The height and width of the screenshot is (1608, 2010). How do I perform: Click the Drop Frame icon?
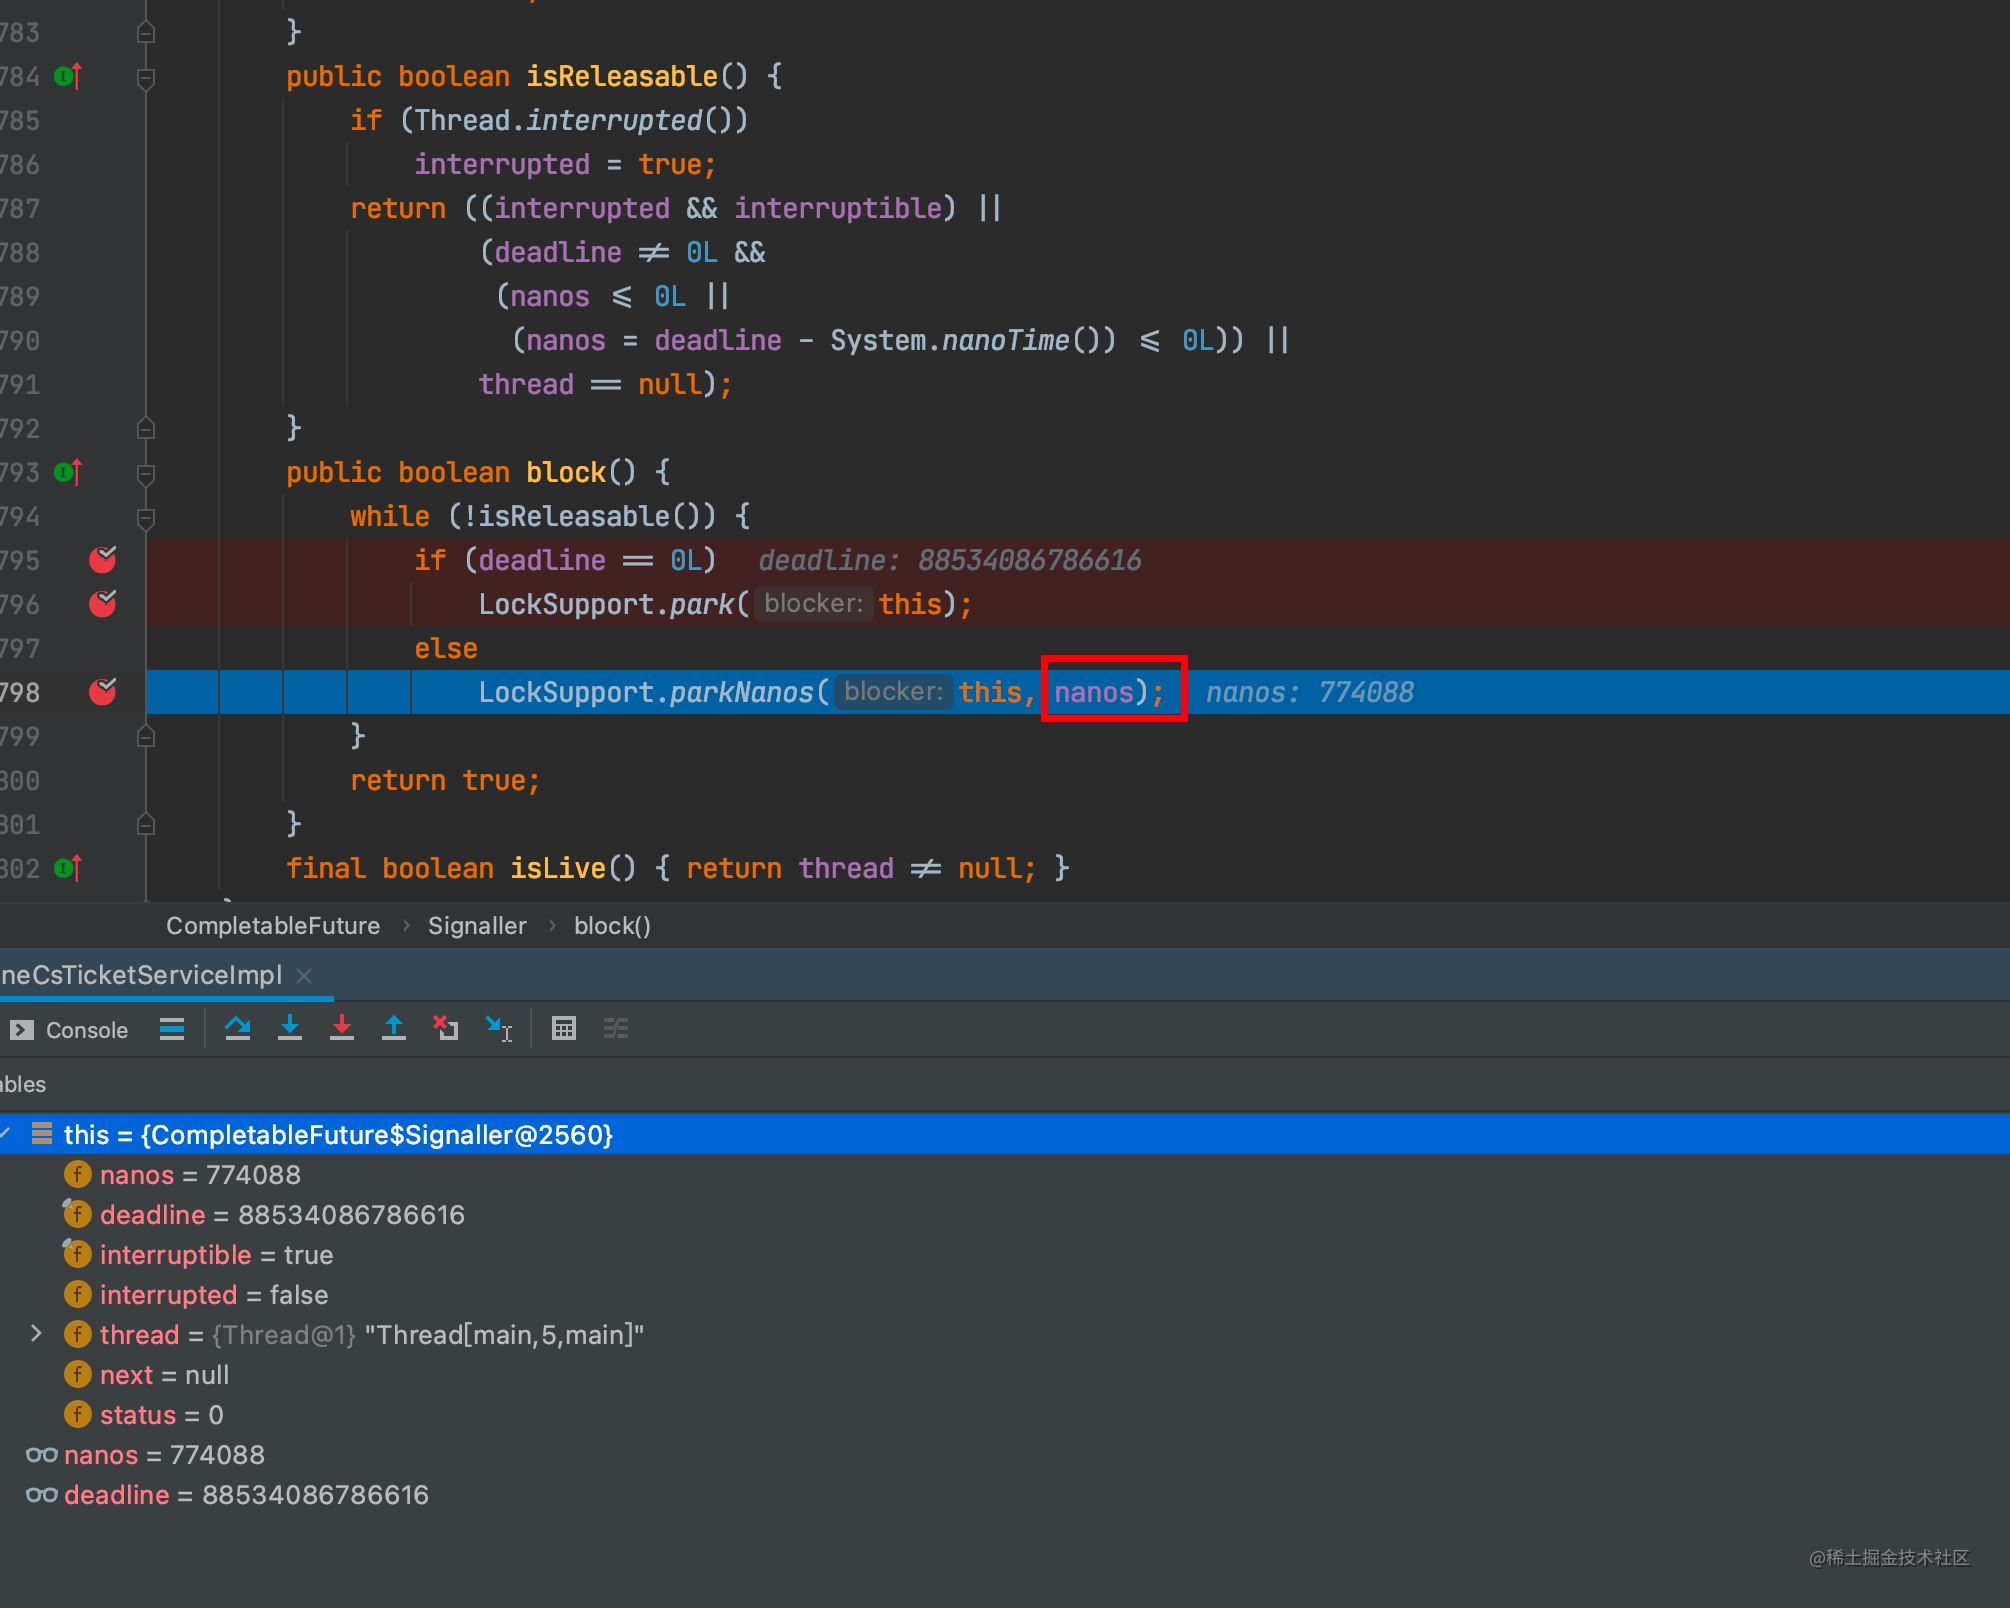(x=446, y=1028)
